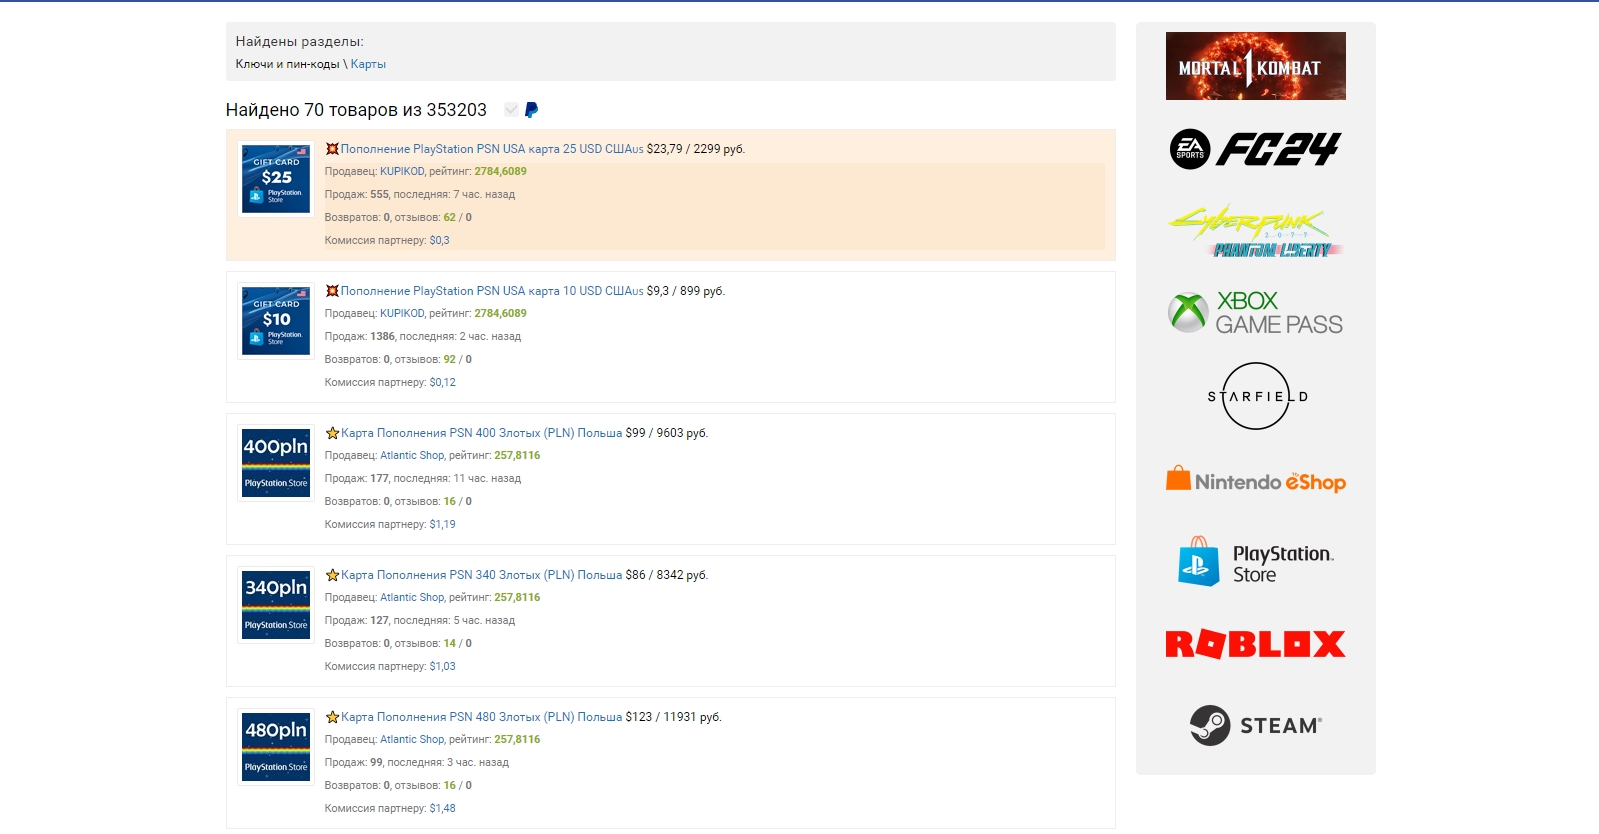
Task: Open the PSN 480 Злотых Польша listing
Action: [481, 717]
